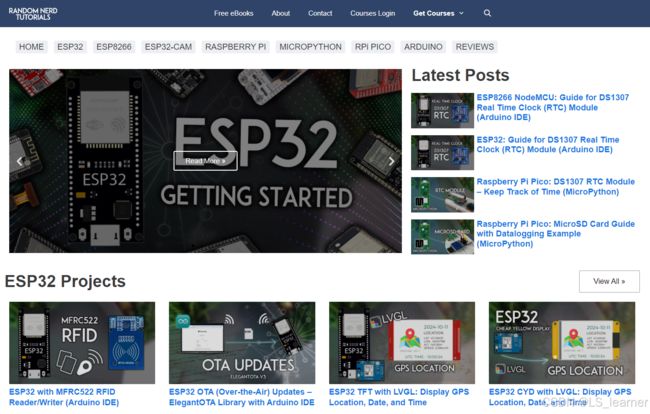Viewport: 650px width, 414px height.
Task: Open ESP32 Cheap Yellow Display GPS image
Action: (x=562, y=343)
